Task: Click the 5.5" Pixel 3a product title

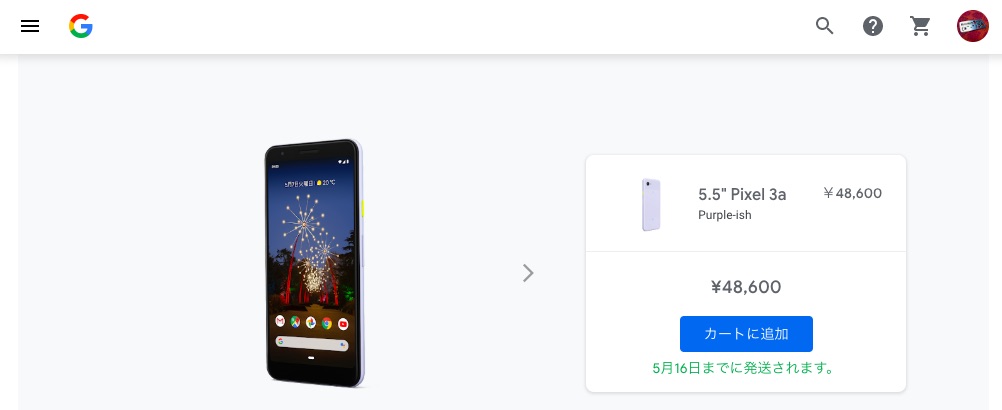Action: [742, 194]
